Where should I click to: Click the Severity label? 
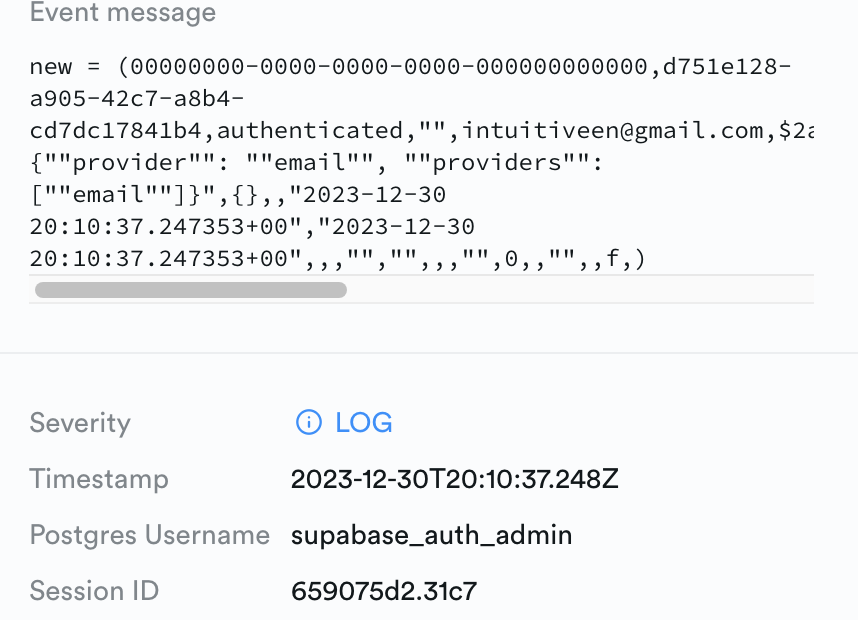click(x=80, y=424)
